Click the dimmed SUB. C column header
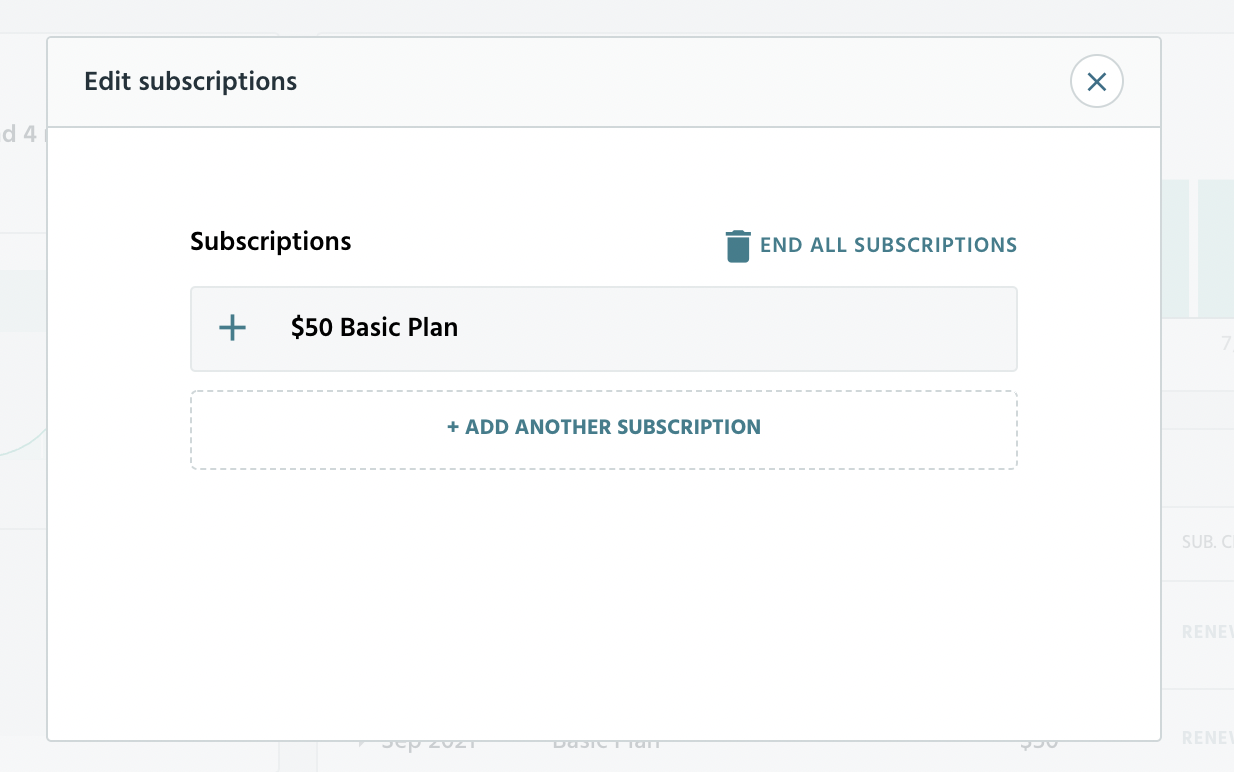Screen dimensions: 1234x772 (x=1207, y=543)
